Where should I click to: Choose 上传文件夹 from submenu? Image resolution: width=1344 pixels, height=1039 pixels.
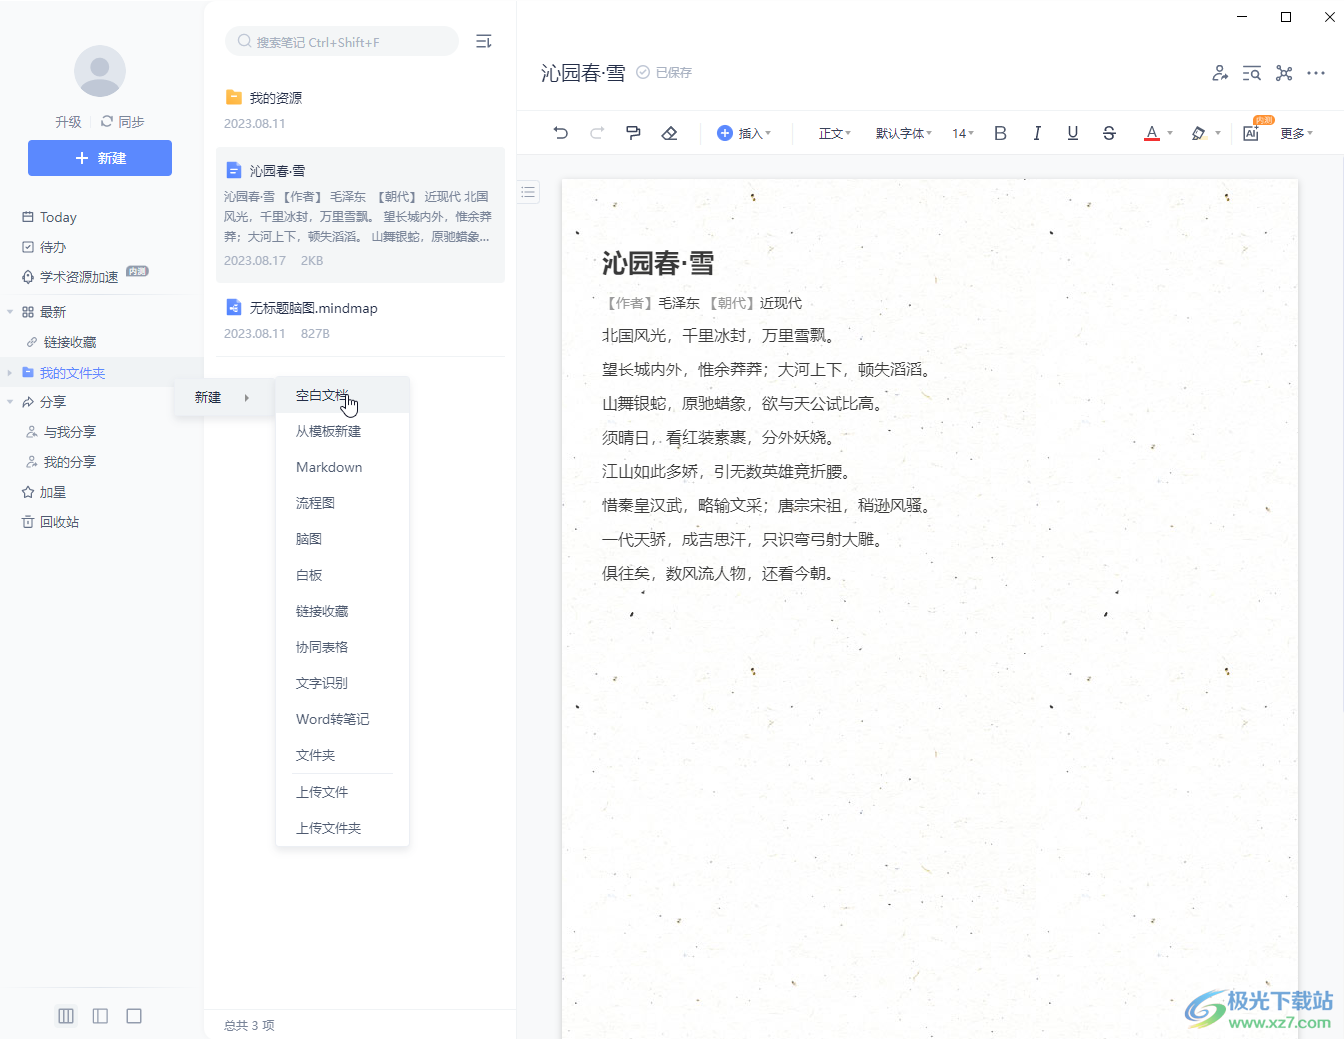coord(342,828)
